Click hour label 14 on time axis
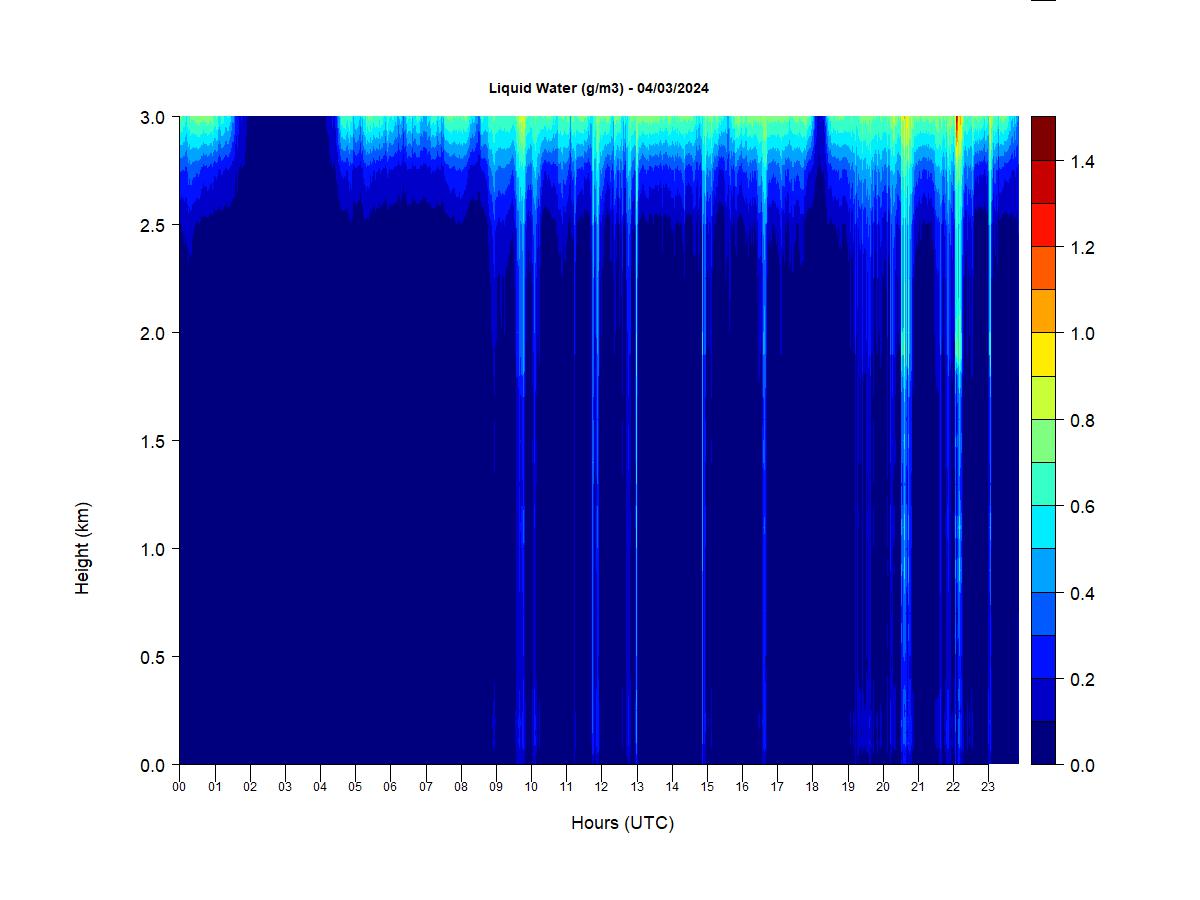1200x900 pixels. [672, 787]
